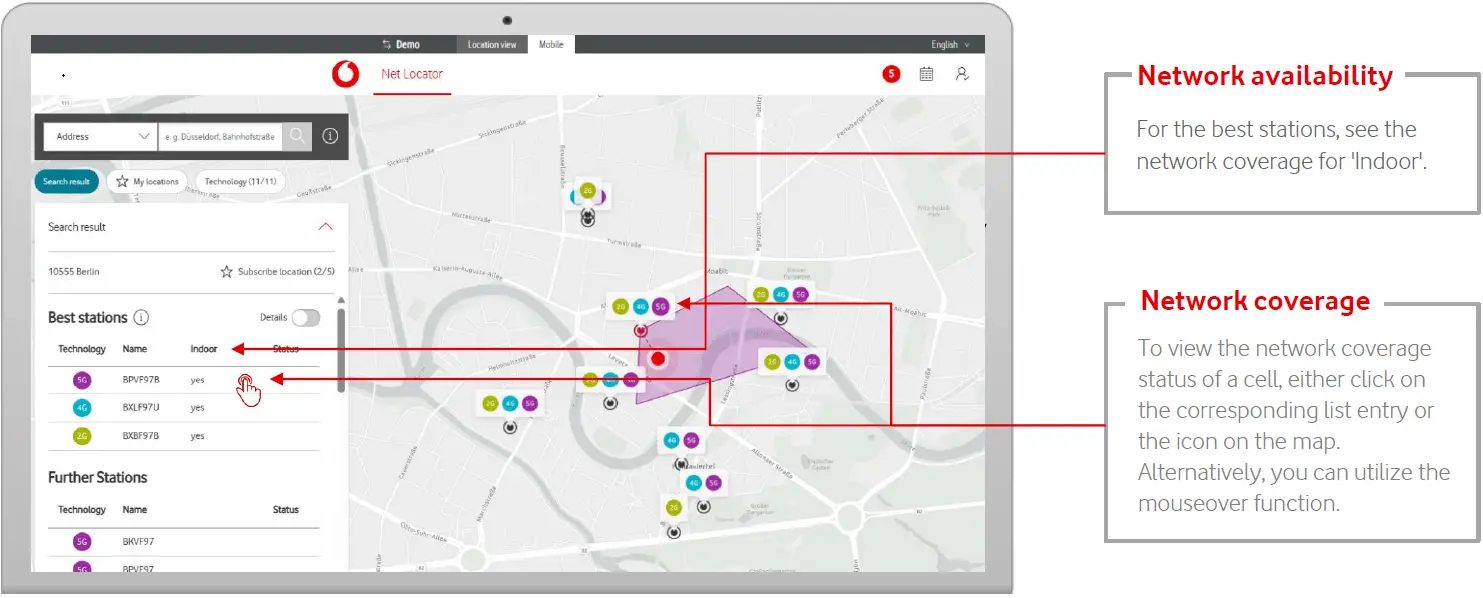Star Subscribe location (2/5)
This screenshot has height=598, width=1483.
[227, 272]
